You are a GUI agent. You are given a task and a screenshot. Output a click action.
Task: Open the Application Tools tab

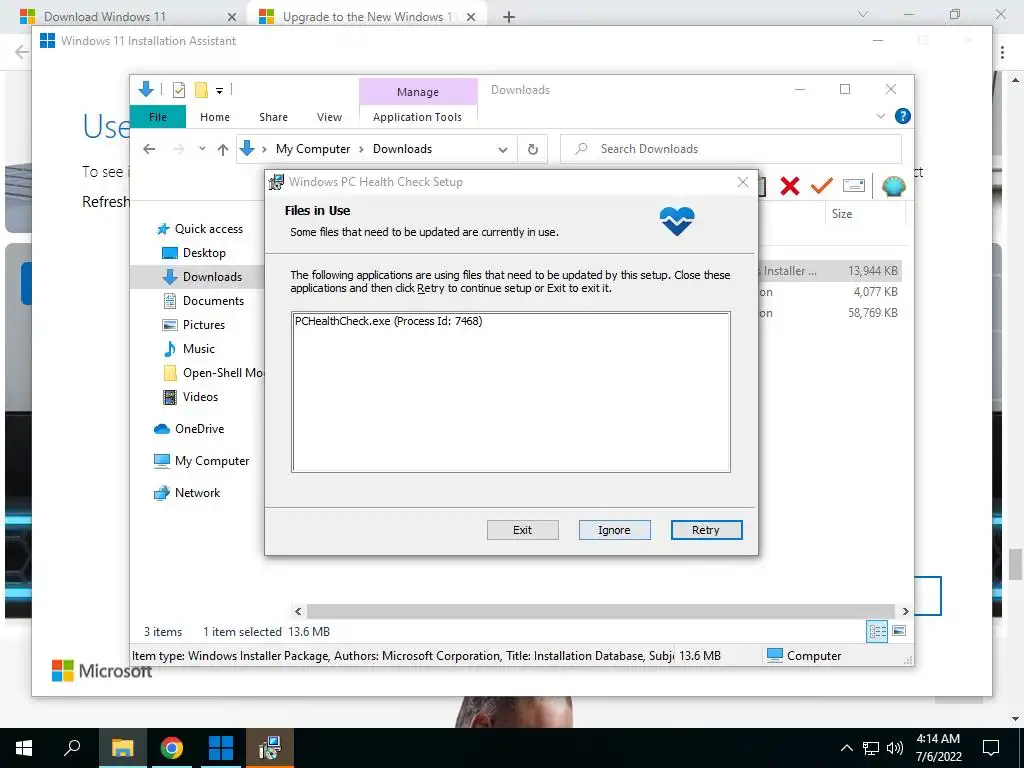[x=417, y=117]
